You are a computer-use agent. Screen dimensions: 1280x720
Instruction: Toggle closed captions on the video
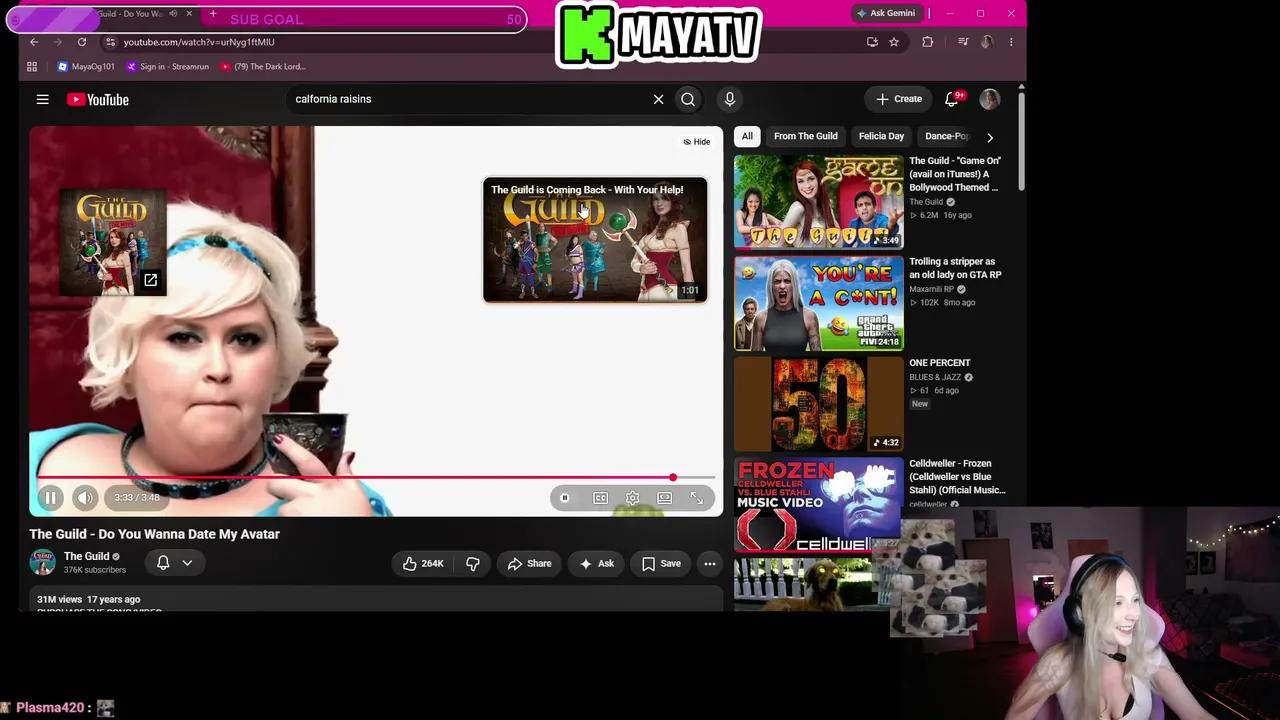[600, 498]
